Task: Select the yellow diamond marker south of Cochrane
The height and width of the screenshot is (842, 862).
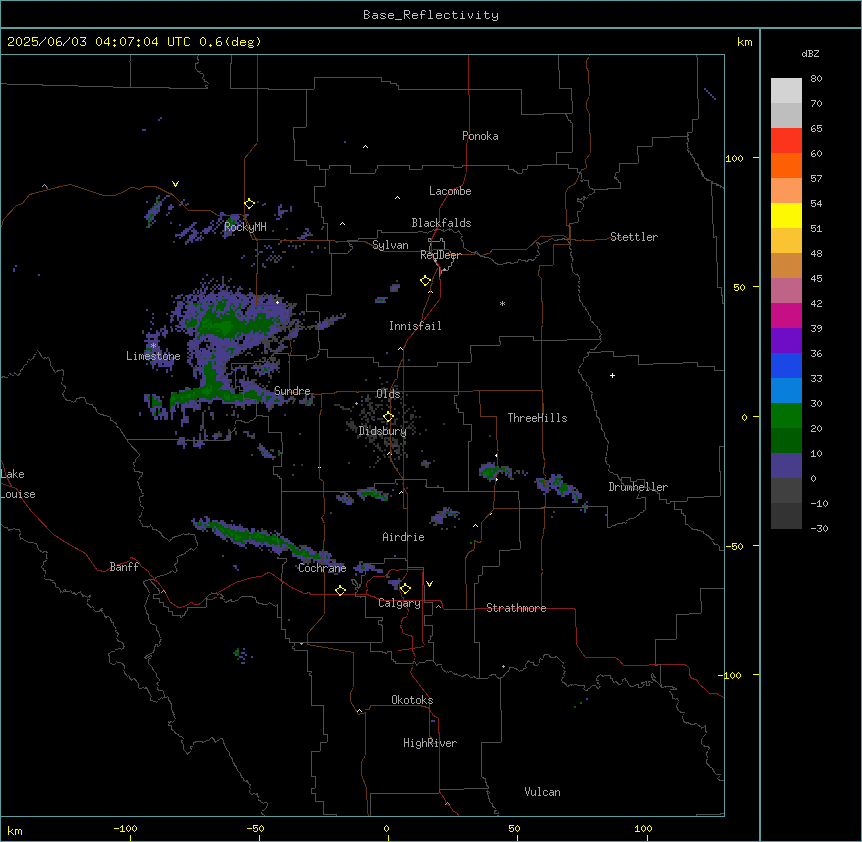Action: (x=340, y=590)
